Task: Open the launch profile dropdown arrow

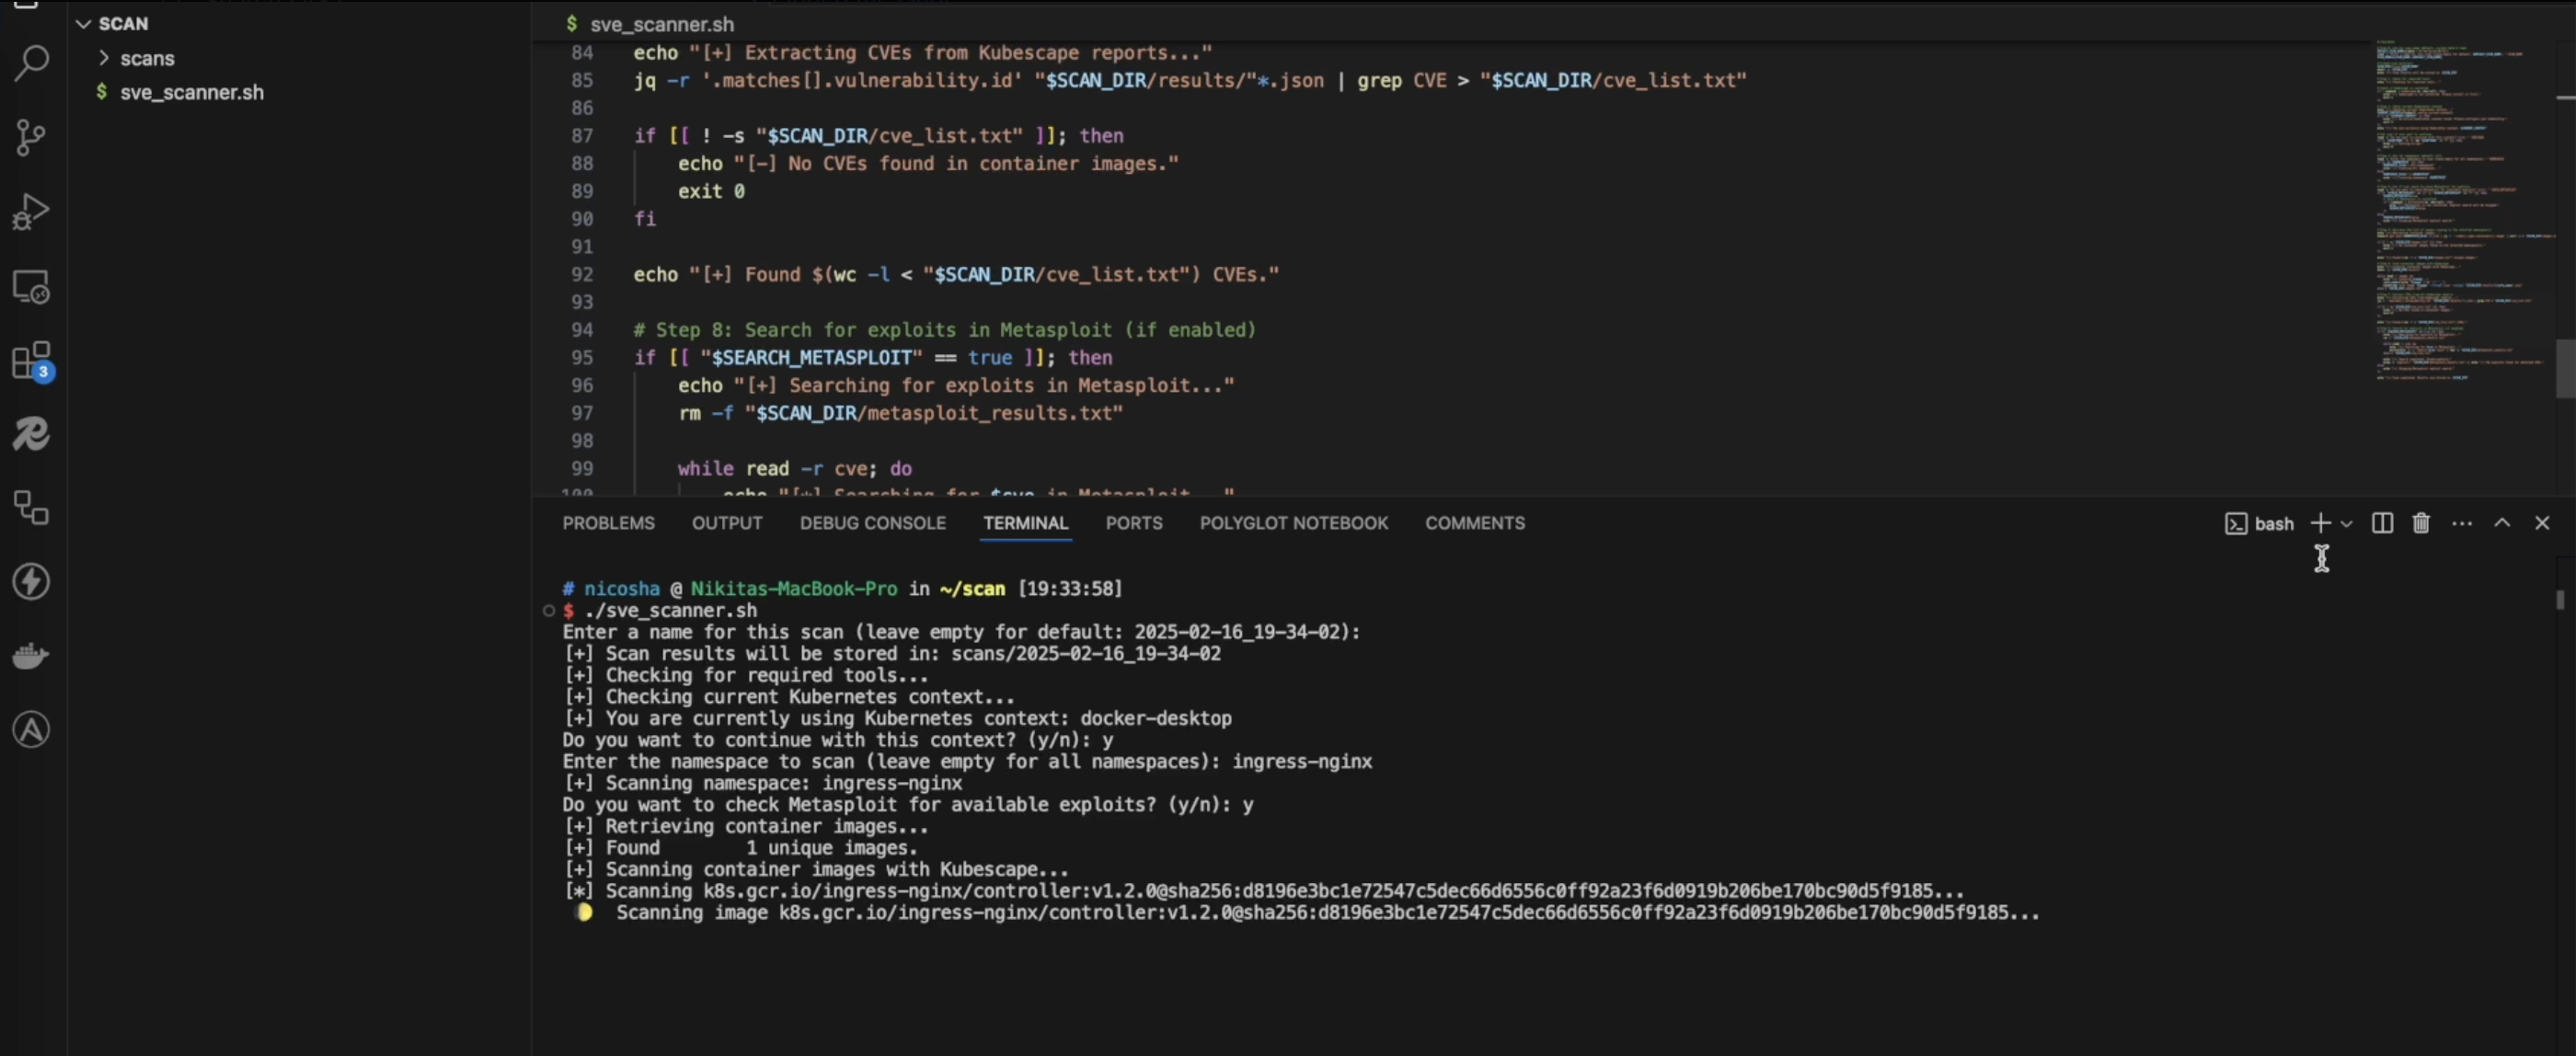Action: point(2346,524)
